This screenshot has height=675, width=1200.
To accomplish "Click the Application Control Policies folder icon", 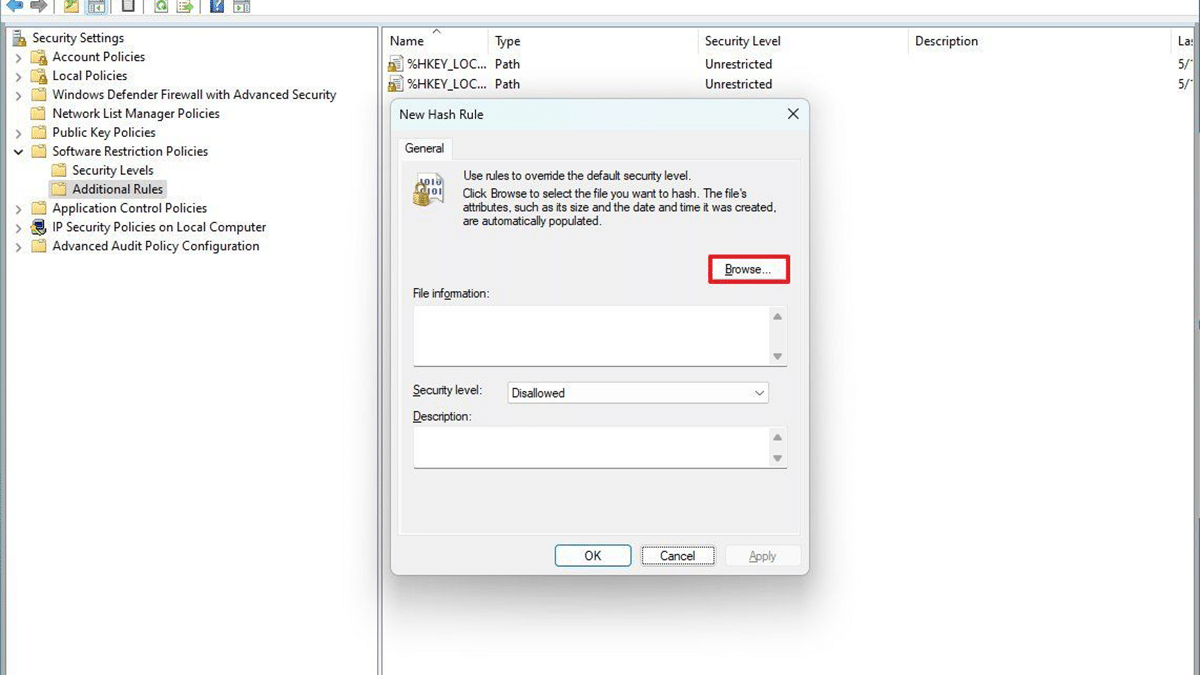I will point(39,208).
